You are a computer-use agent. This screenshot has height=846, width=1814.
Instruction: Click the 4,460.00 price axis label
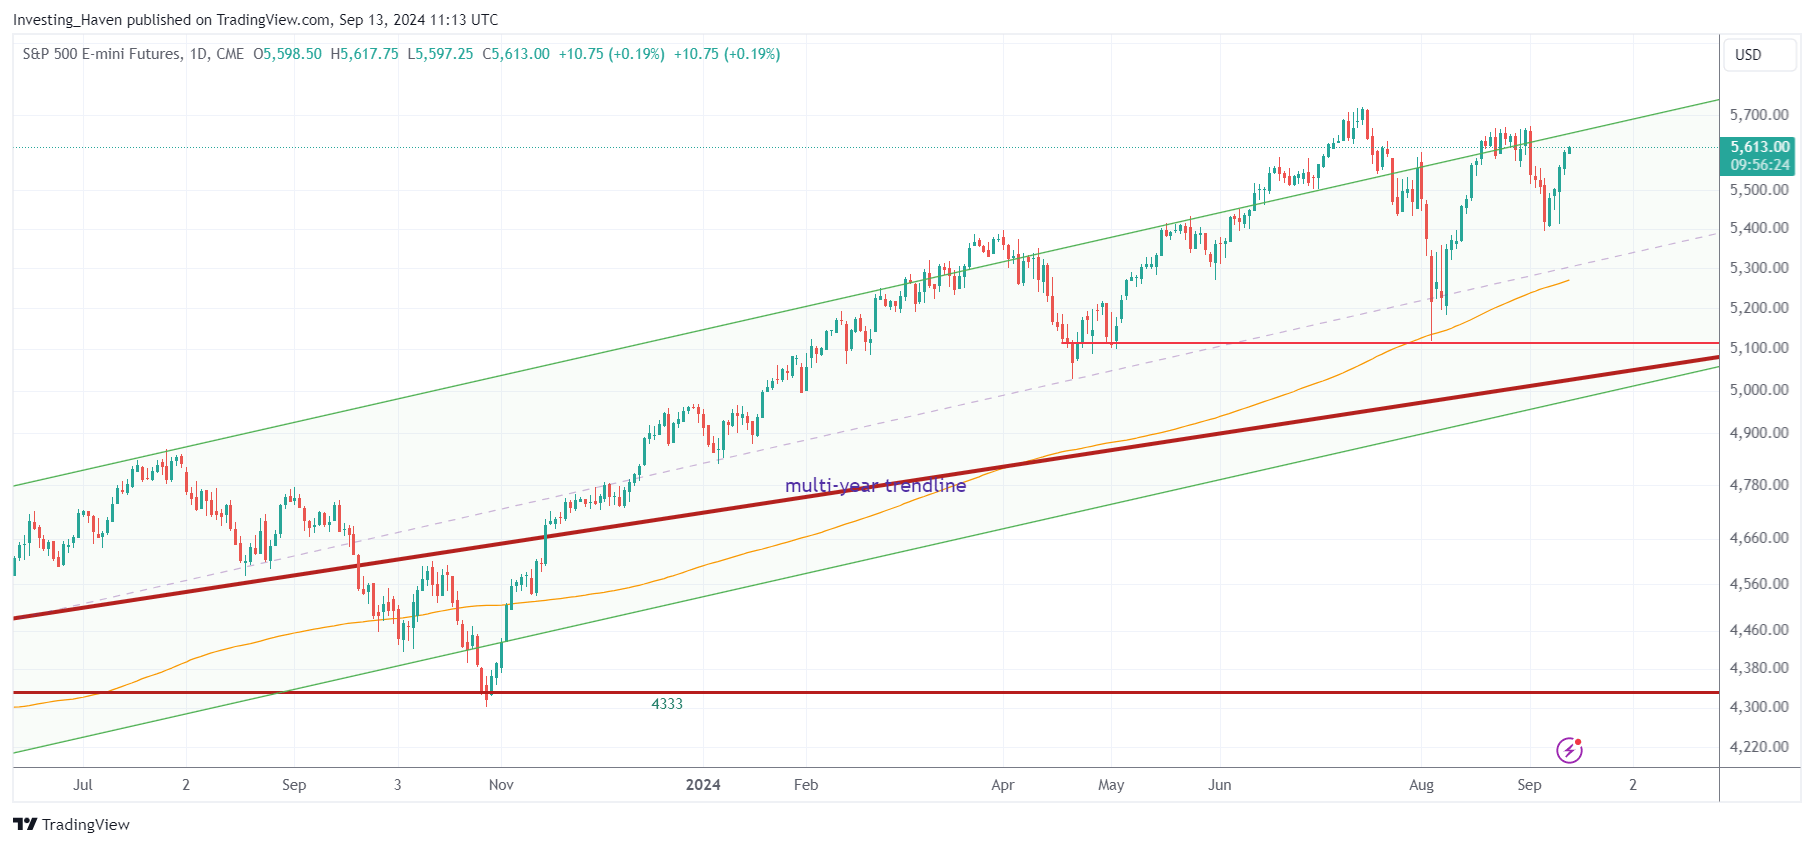(1759, 630)
